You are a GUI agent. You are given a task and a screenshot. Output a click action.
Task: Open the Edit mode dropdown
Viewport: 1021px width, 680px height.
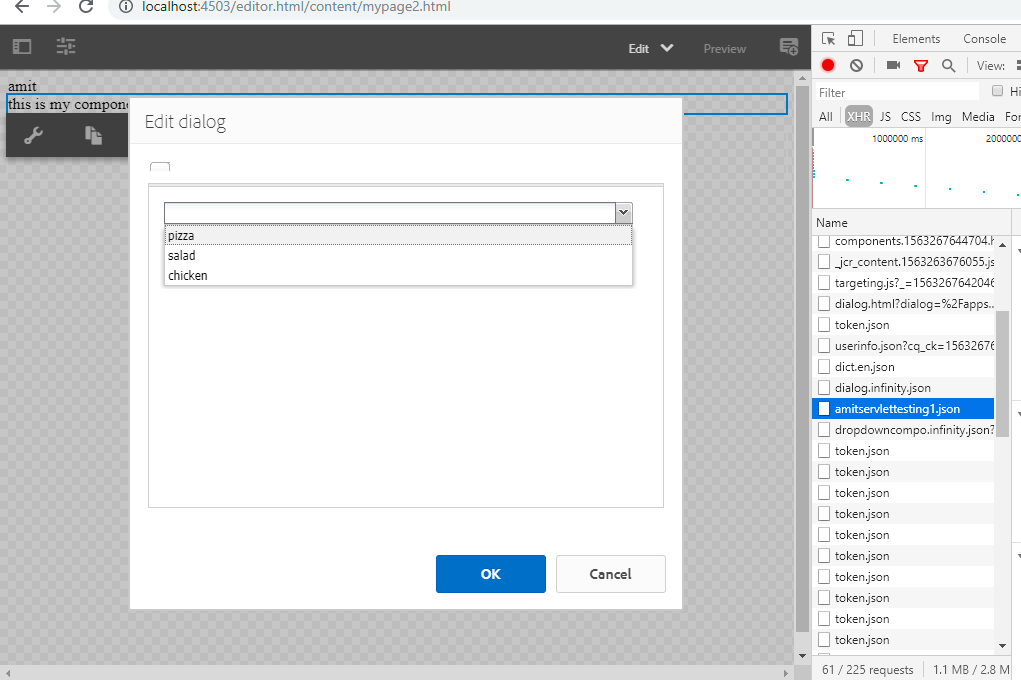pyautogui.click(x=650, y=48)
